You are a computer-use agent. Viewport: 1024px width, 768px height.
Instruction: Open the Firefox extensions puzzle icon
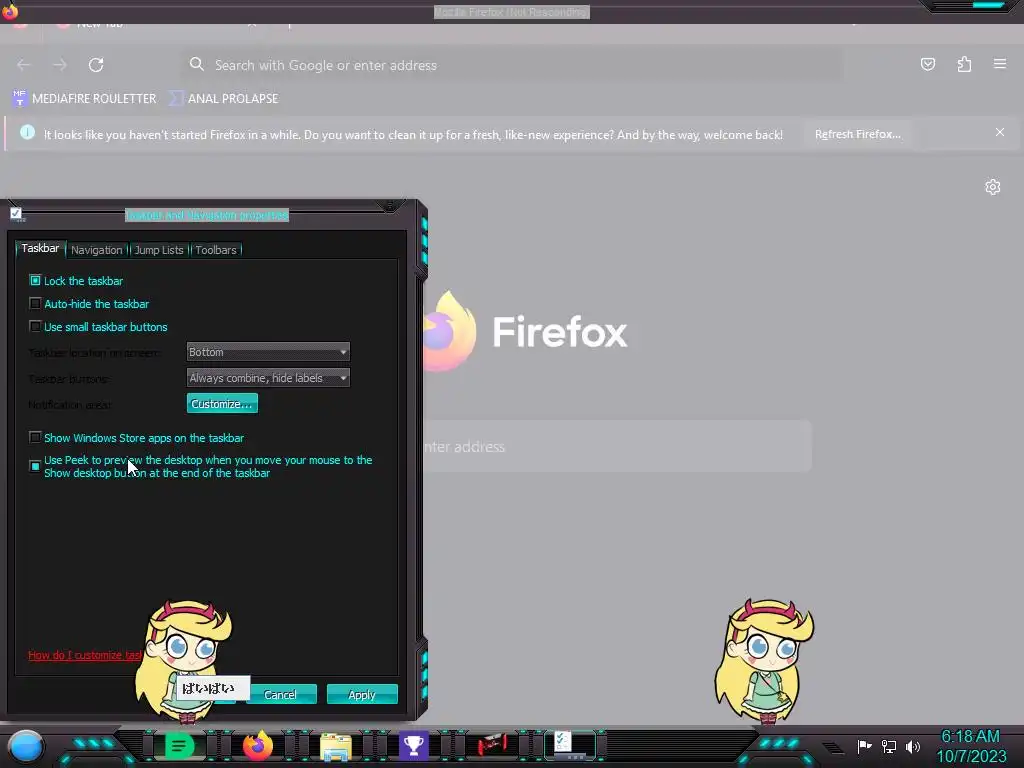point(964,64)
